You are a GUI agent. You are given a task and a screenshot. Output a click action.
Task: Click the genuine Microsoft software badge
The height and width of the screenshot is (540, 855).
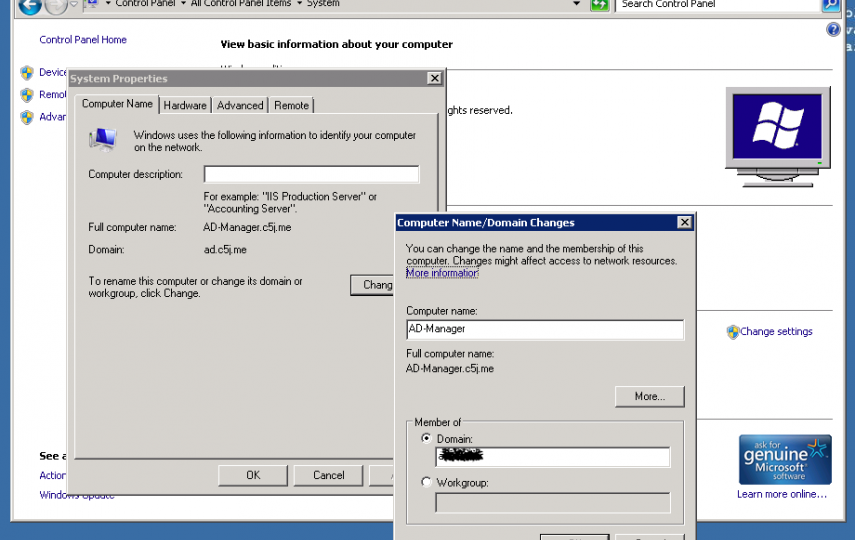pyautogui.click(x=785, y=459)
